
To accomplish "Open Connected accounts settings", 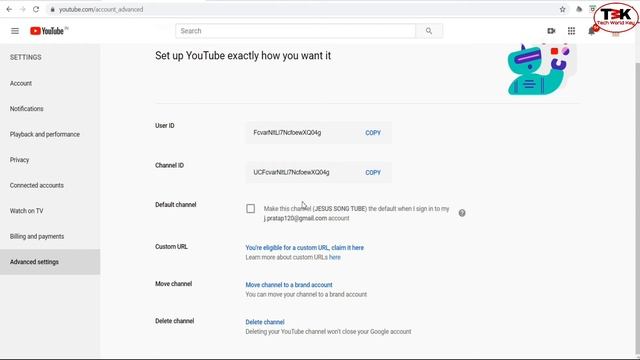I will pyautogui.click(x=37, y=185).
